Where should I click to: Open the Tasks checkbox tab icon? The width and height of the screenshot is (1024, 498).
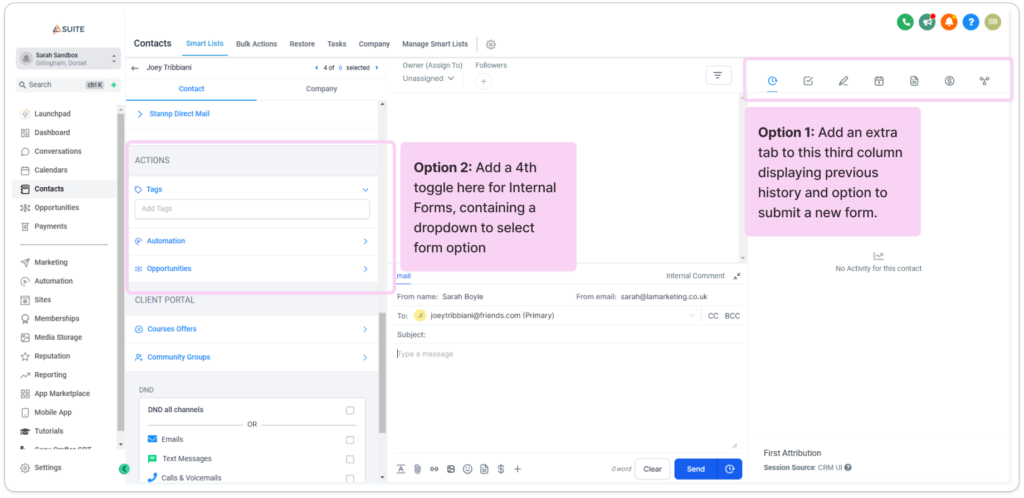[808, 81]
